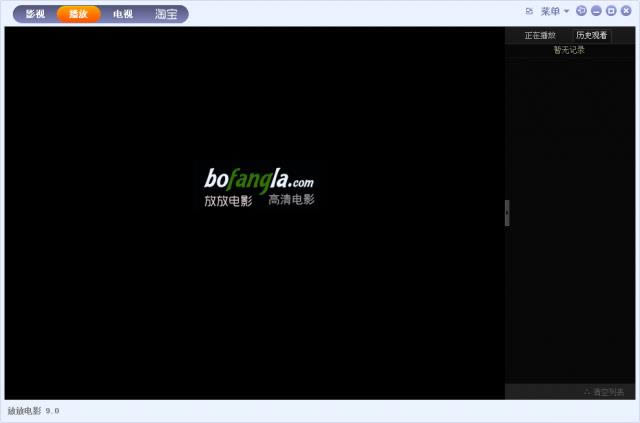
Task: Collapse the playlist side panel handle
Action: tap(507, 213)
